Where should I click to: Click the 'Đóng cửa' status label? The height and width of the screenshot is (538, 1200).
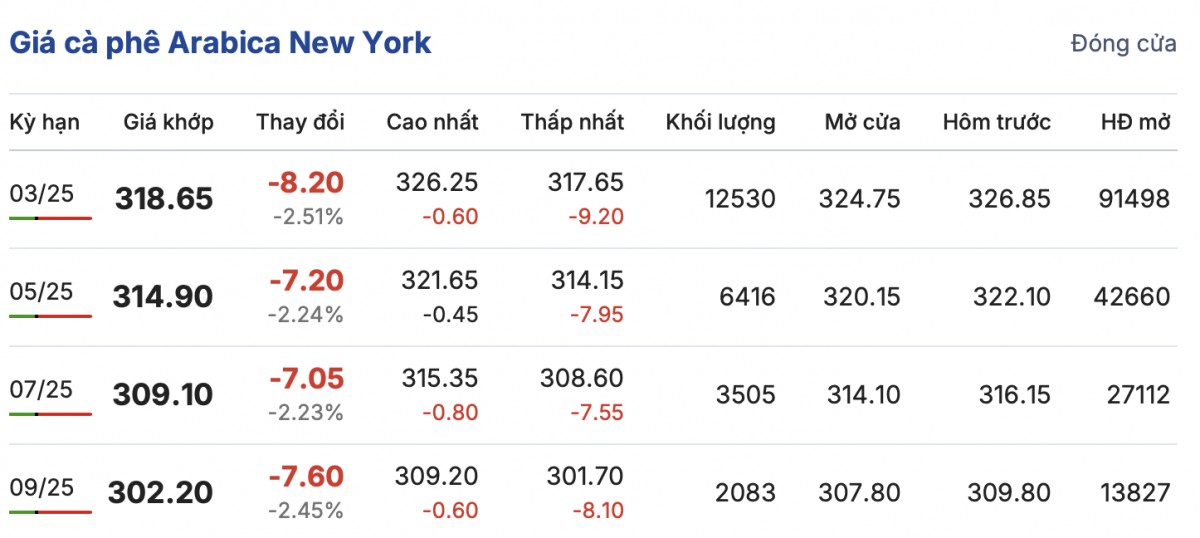click(x=1122, y=44)
